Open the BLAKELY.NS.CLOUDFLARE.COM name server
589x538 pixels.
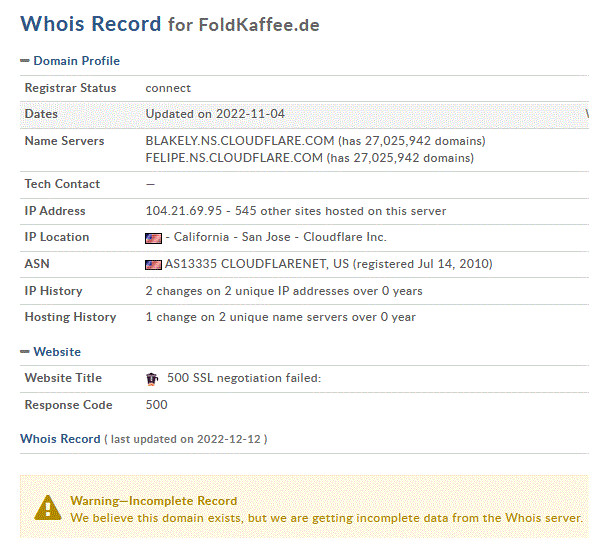coord(240,141)
